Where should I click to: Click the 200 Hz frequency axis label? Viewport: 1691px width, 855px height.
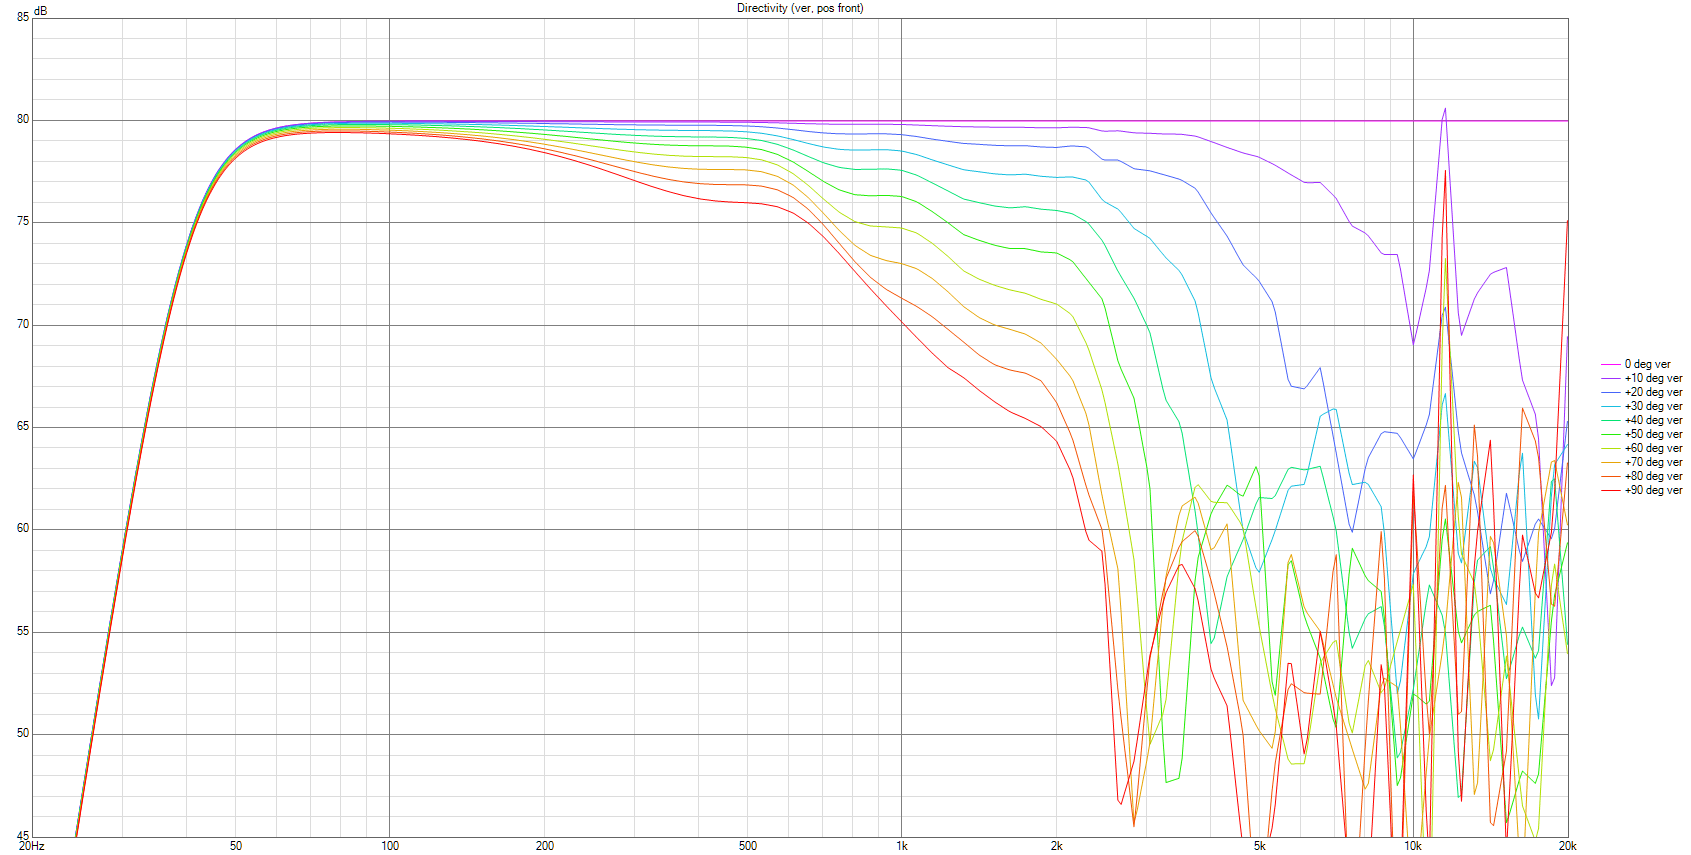coord(544,846)
